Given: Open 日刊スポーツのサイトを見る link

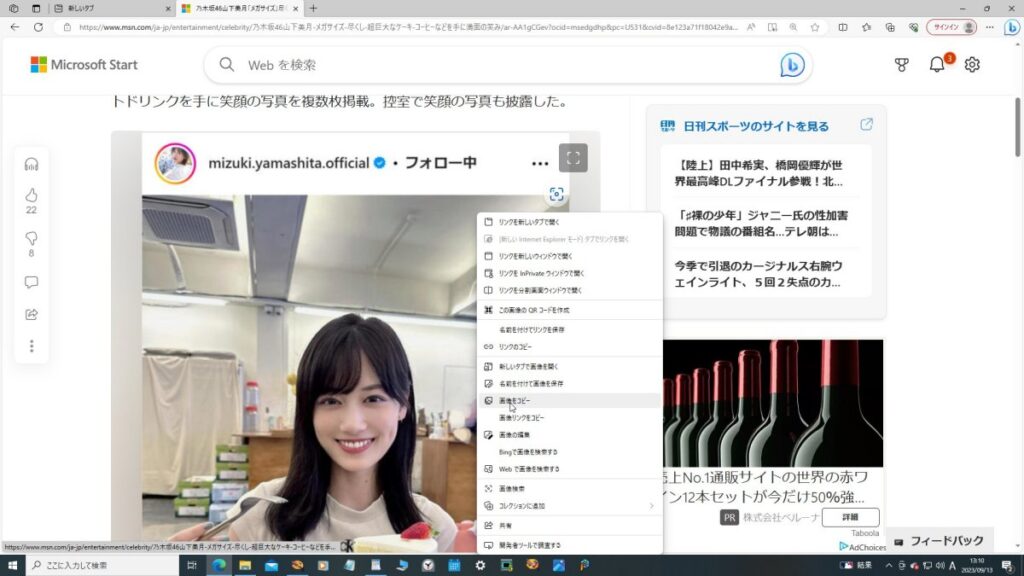Looking at the screenshot, I should coord(756,126).
